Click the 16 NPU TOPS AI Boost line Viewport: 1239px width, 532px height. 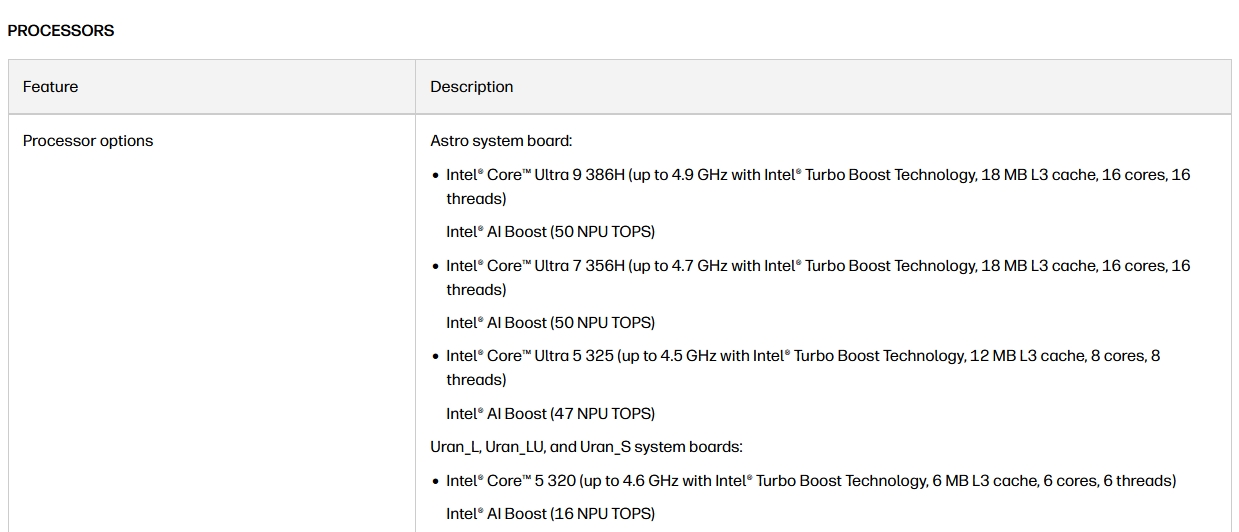tap(551, 514)
